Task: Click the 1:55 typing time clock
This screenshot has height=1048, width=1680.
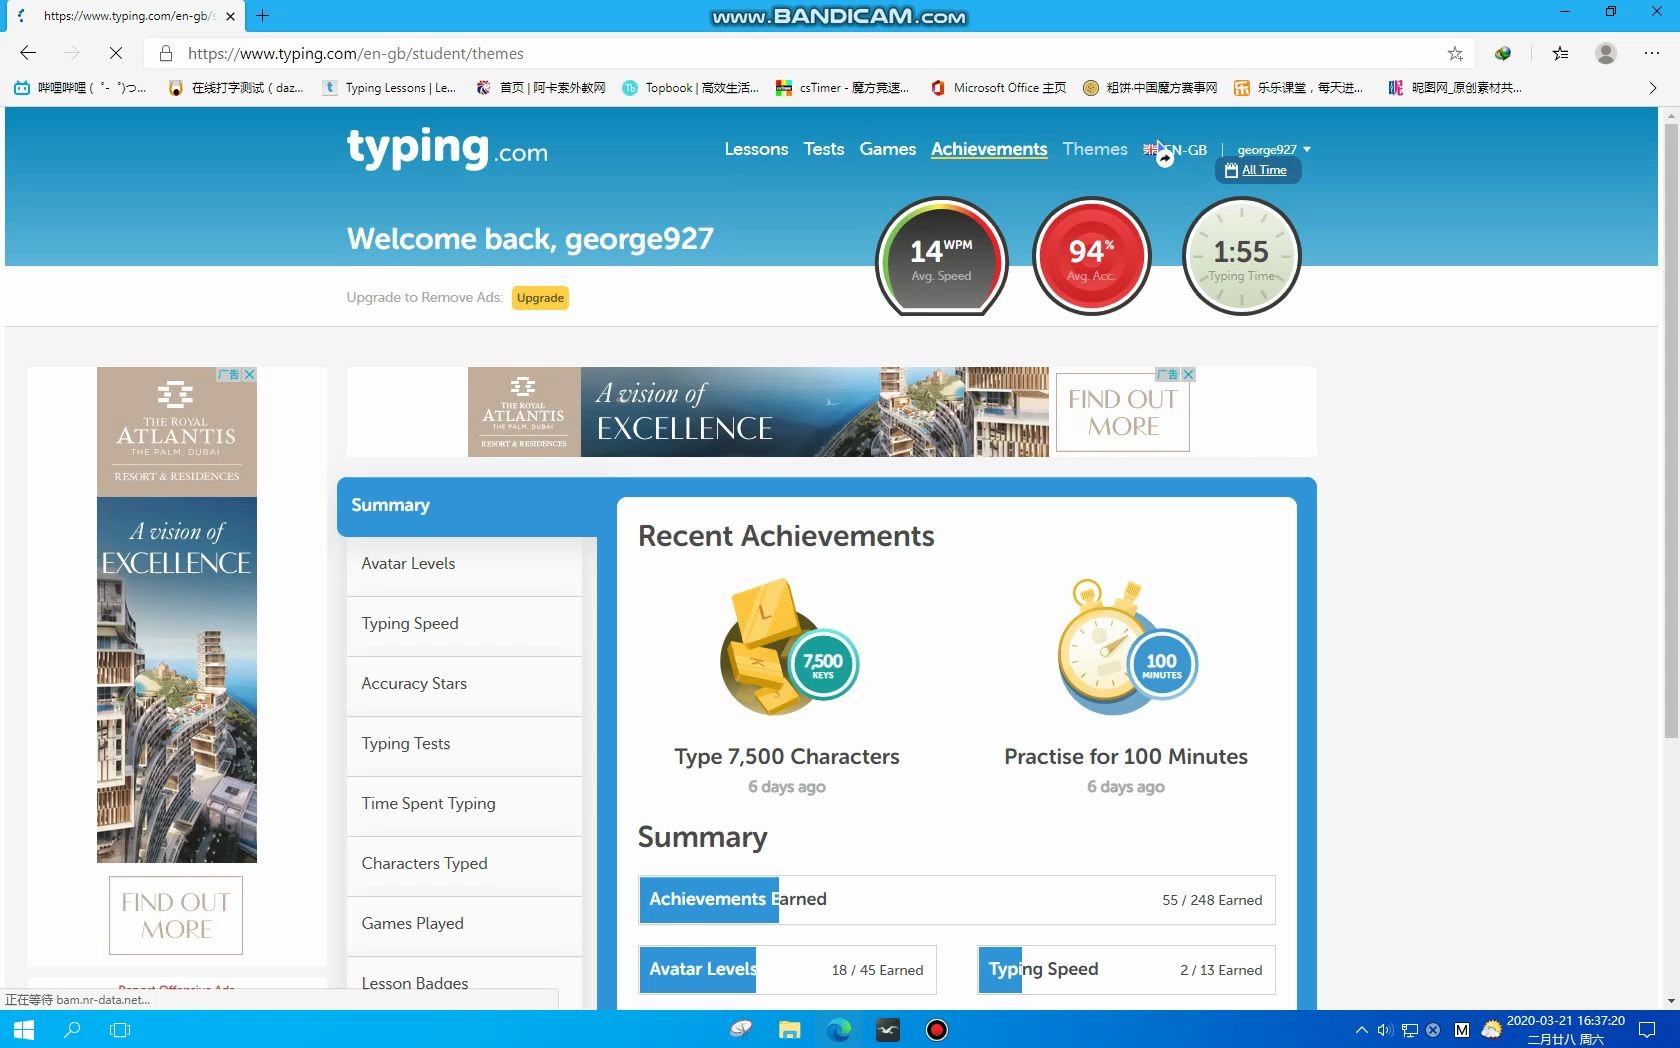Action: point(1241,256)
